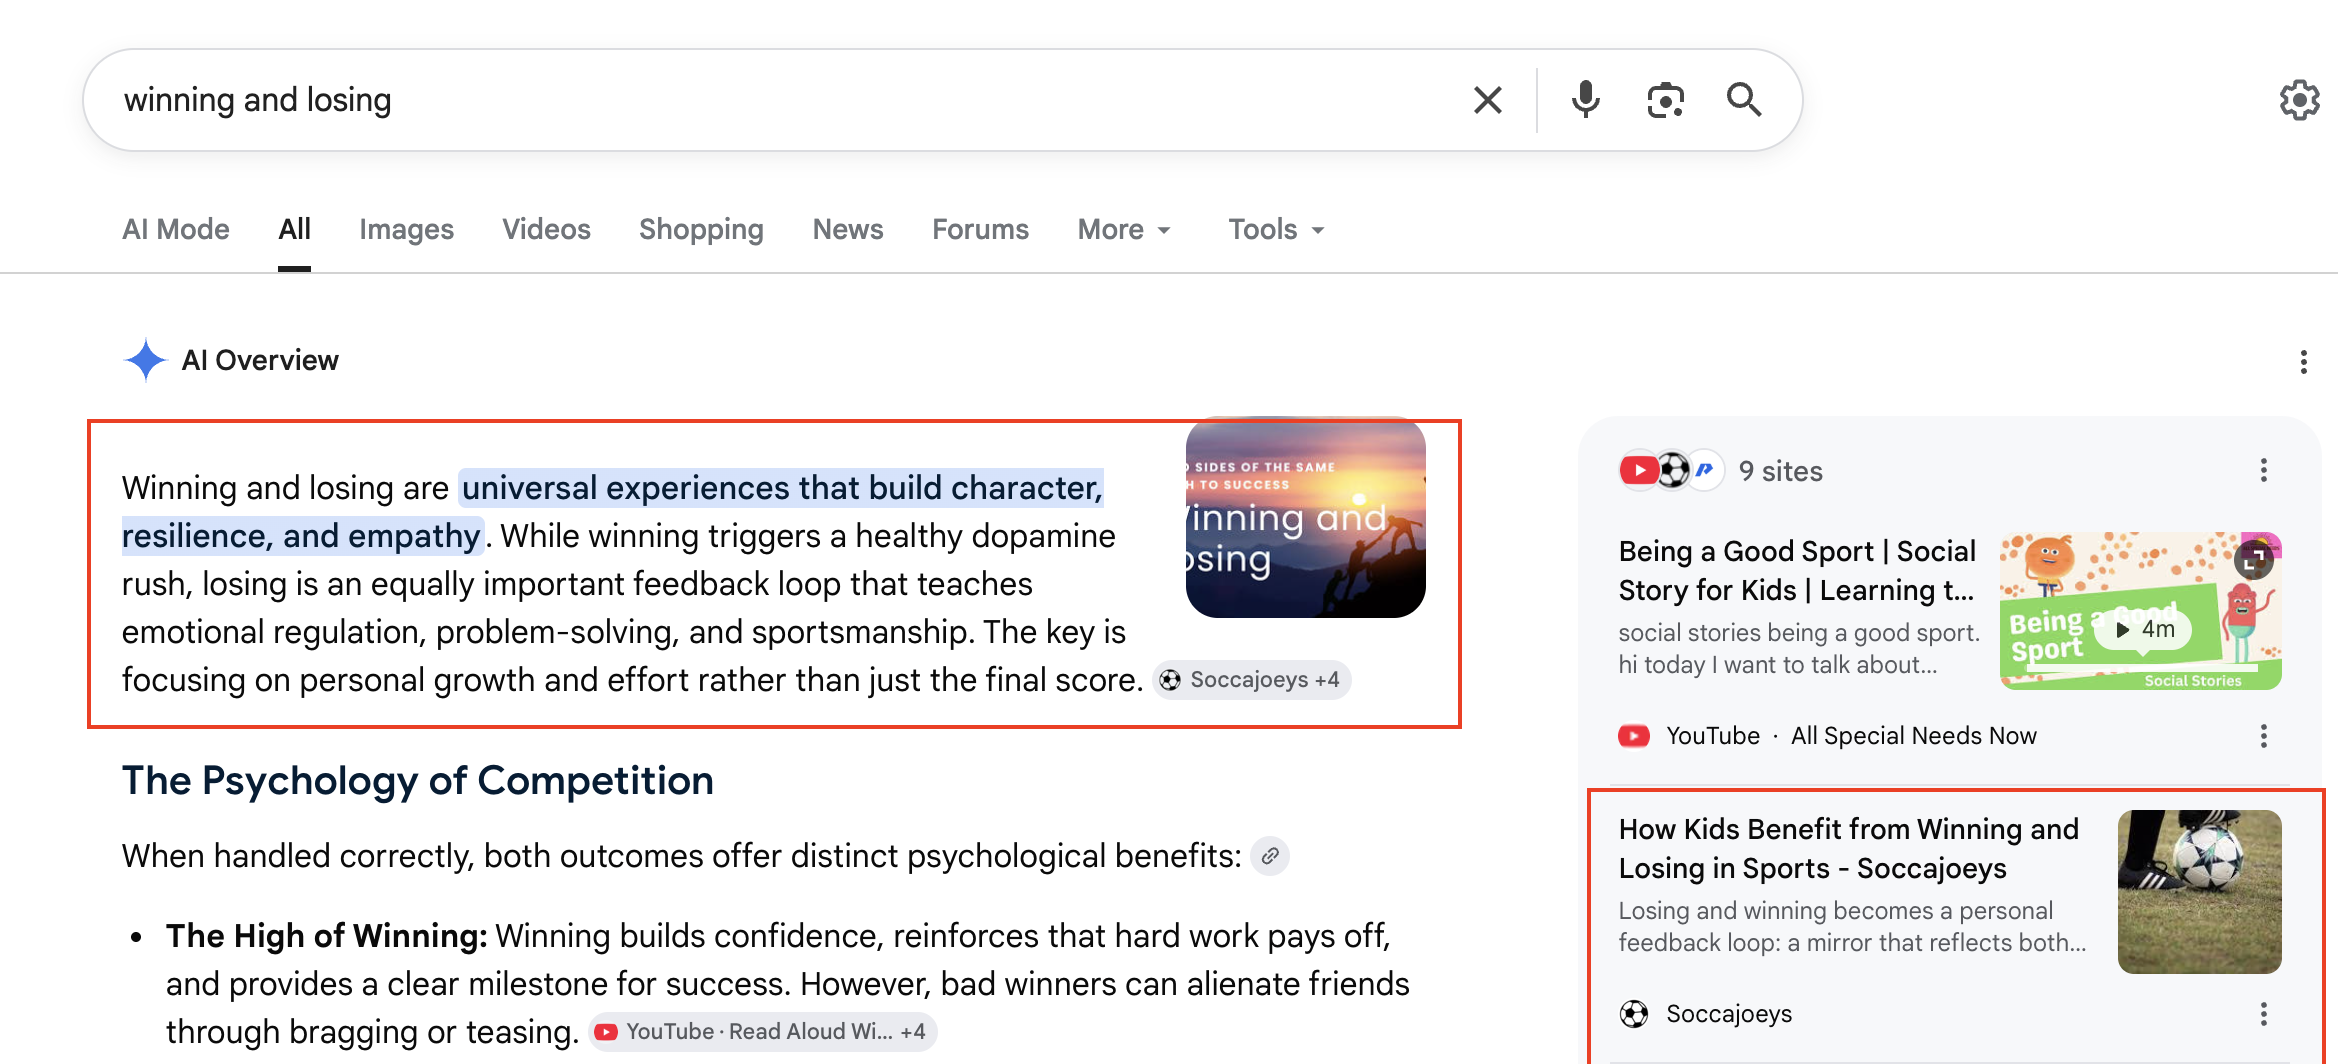Open three-dot menu on YouTube source row

point(2263,736)
